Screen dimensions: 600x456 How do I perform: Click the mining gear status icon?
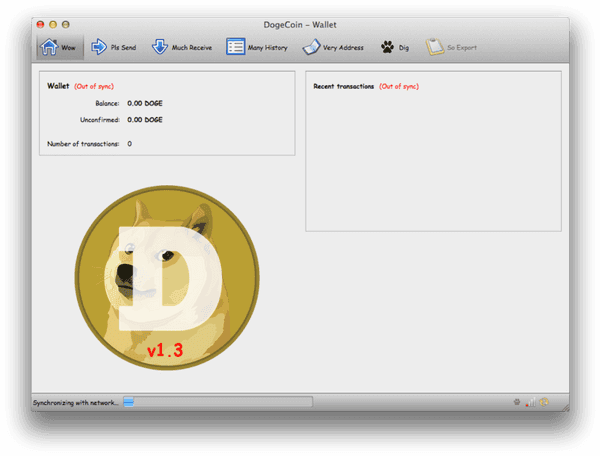[x=517, y=402]
